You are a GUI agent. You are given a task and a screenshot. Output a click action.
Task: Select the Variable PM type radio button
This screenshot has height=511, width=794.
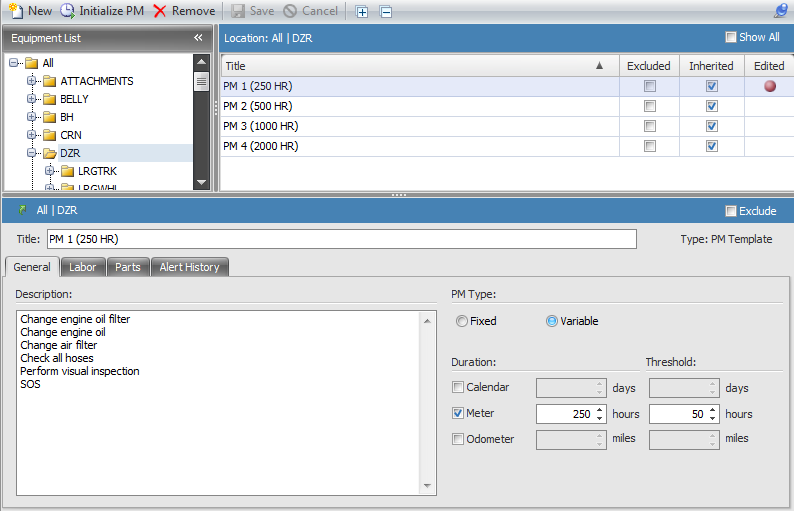coord(551,321)
